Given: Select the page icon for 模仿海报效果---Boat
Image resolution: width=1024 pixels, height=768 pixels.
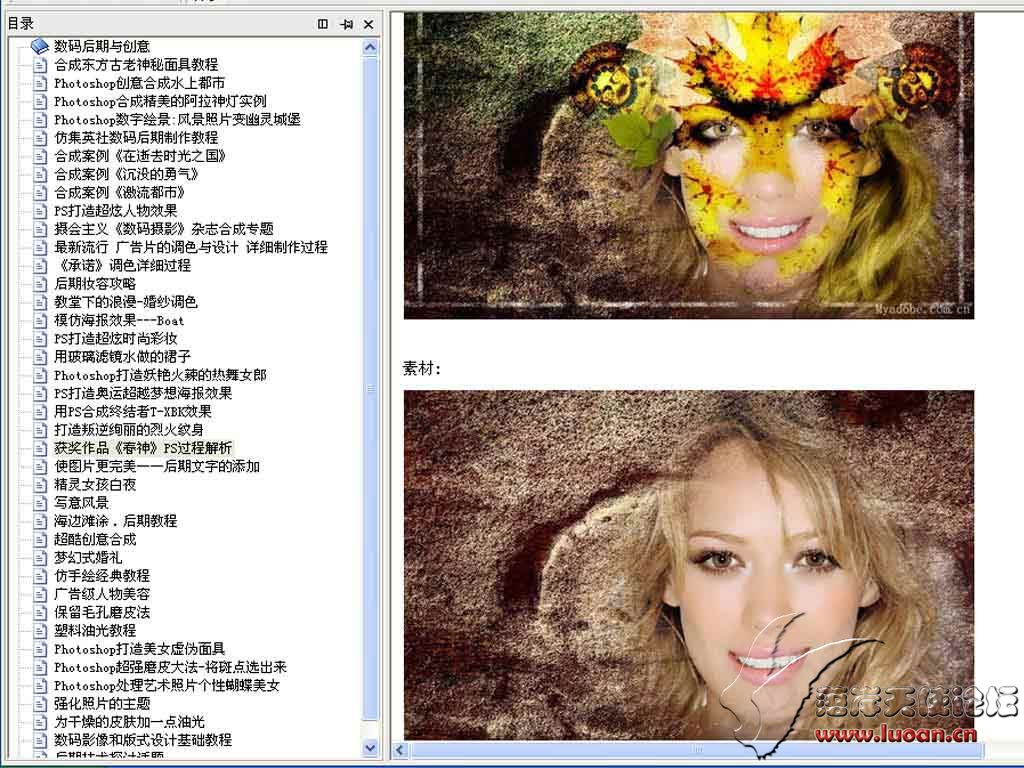Looking at the screenshot, I should (40, 320).
